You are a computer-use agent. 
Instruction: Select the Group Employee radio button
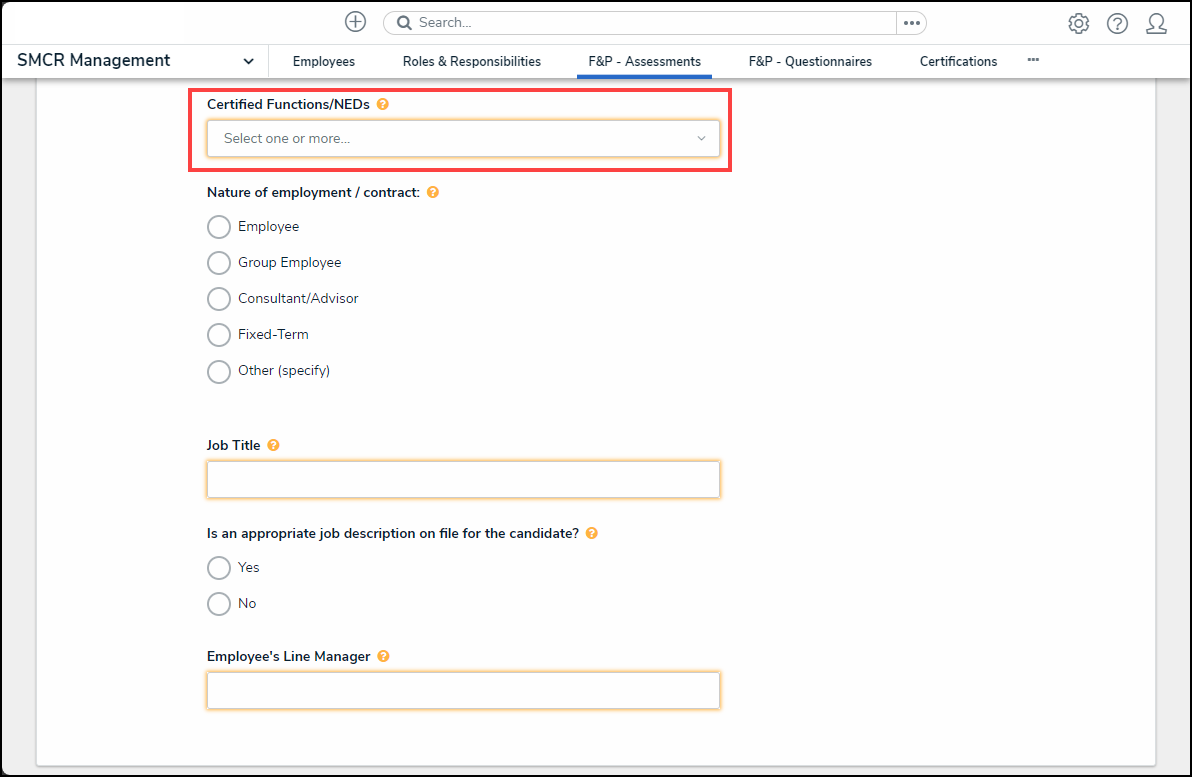219,263
